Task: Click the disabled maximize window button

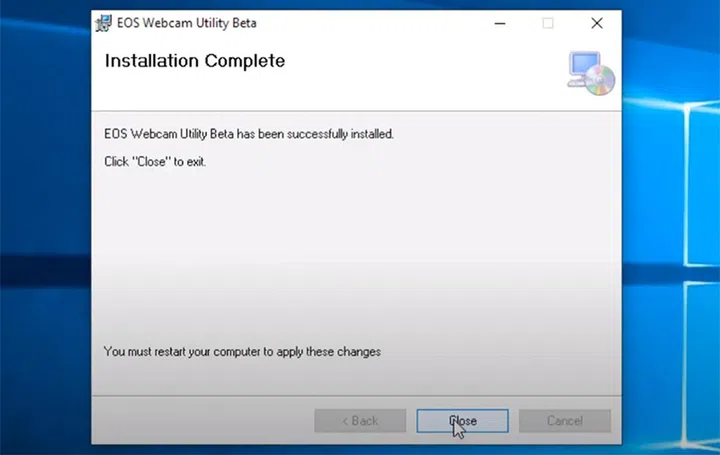Action: 548,23
